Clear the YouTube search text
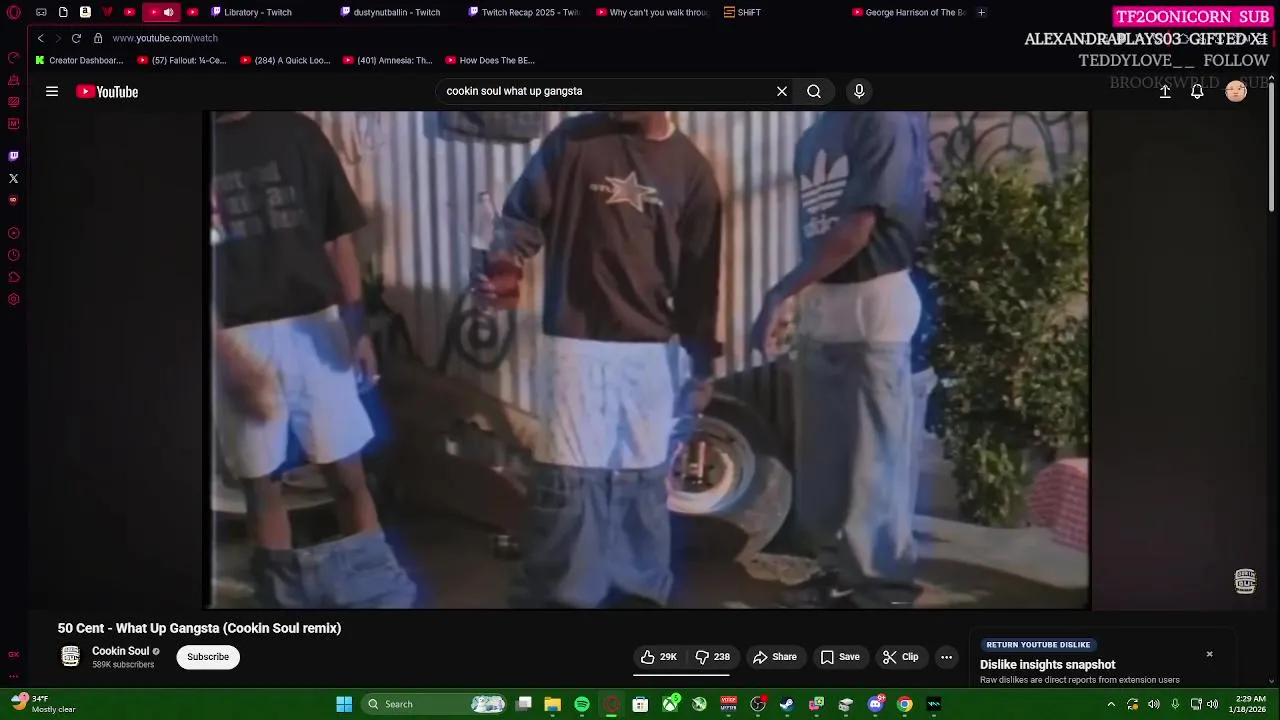 [x=782, y=91]
